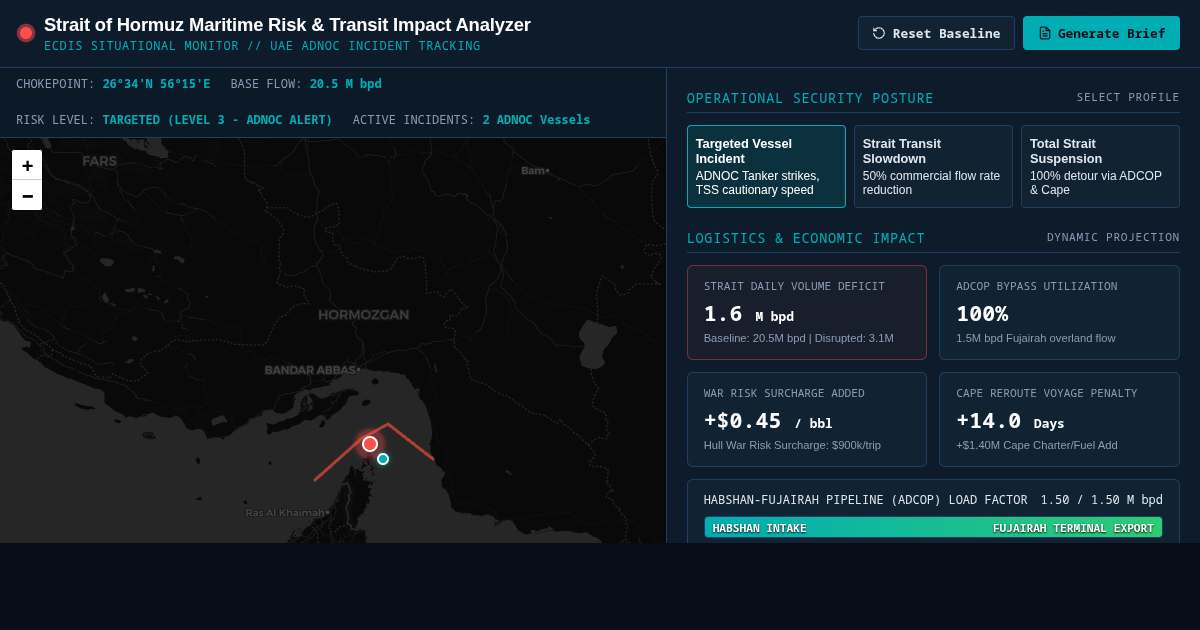Open Strait Daily Volume Deficit card

(807, 312)
